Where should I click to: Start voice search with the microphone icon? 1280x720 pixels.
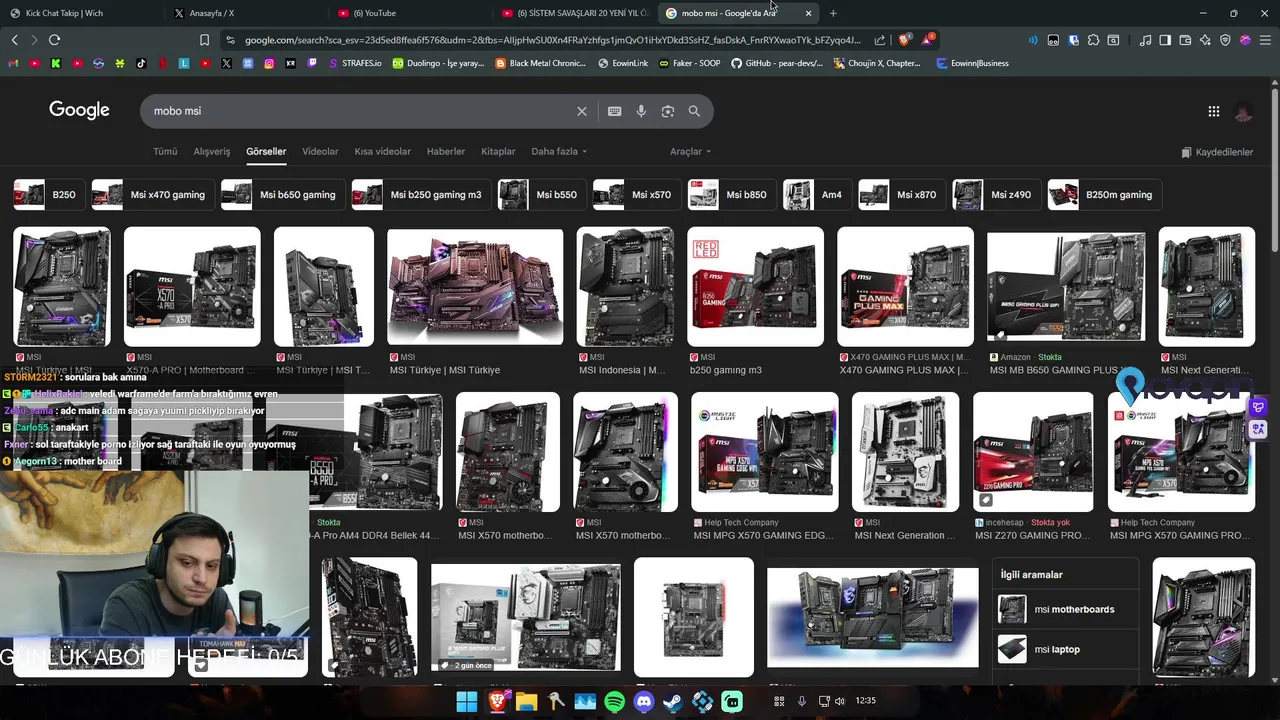[x=641, y=111]
